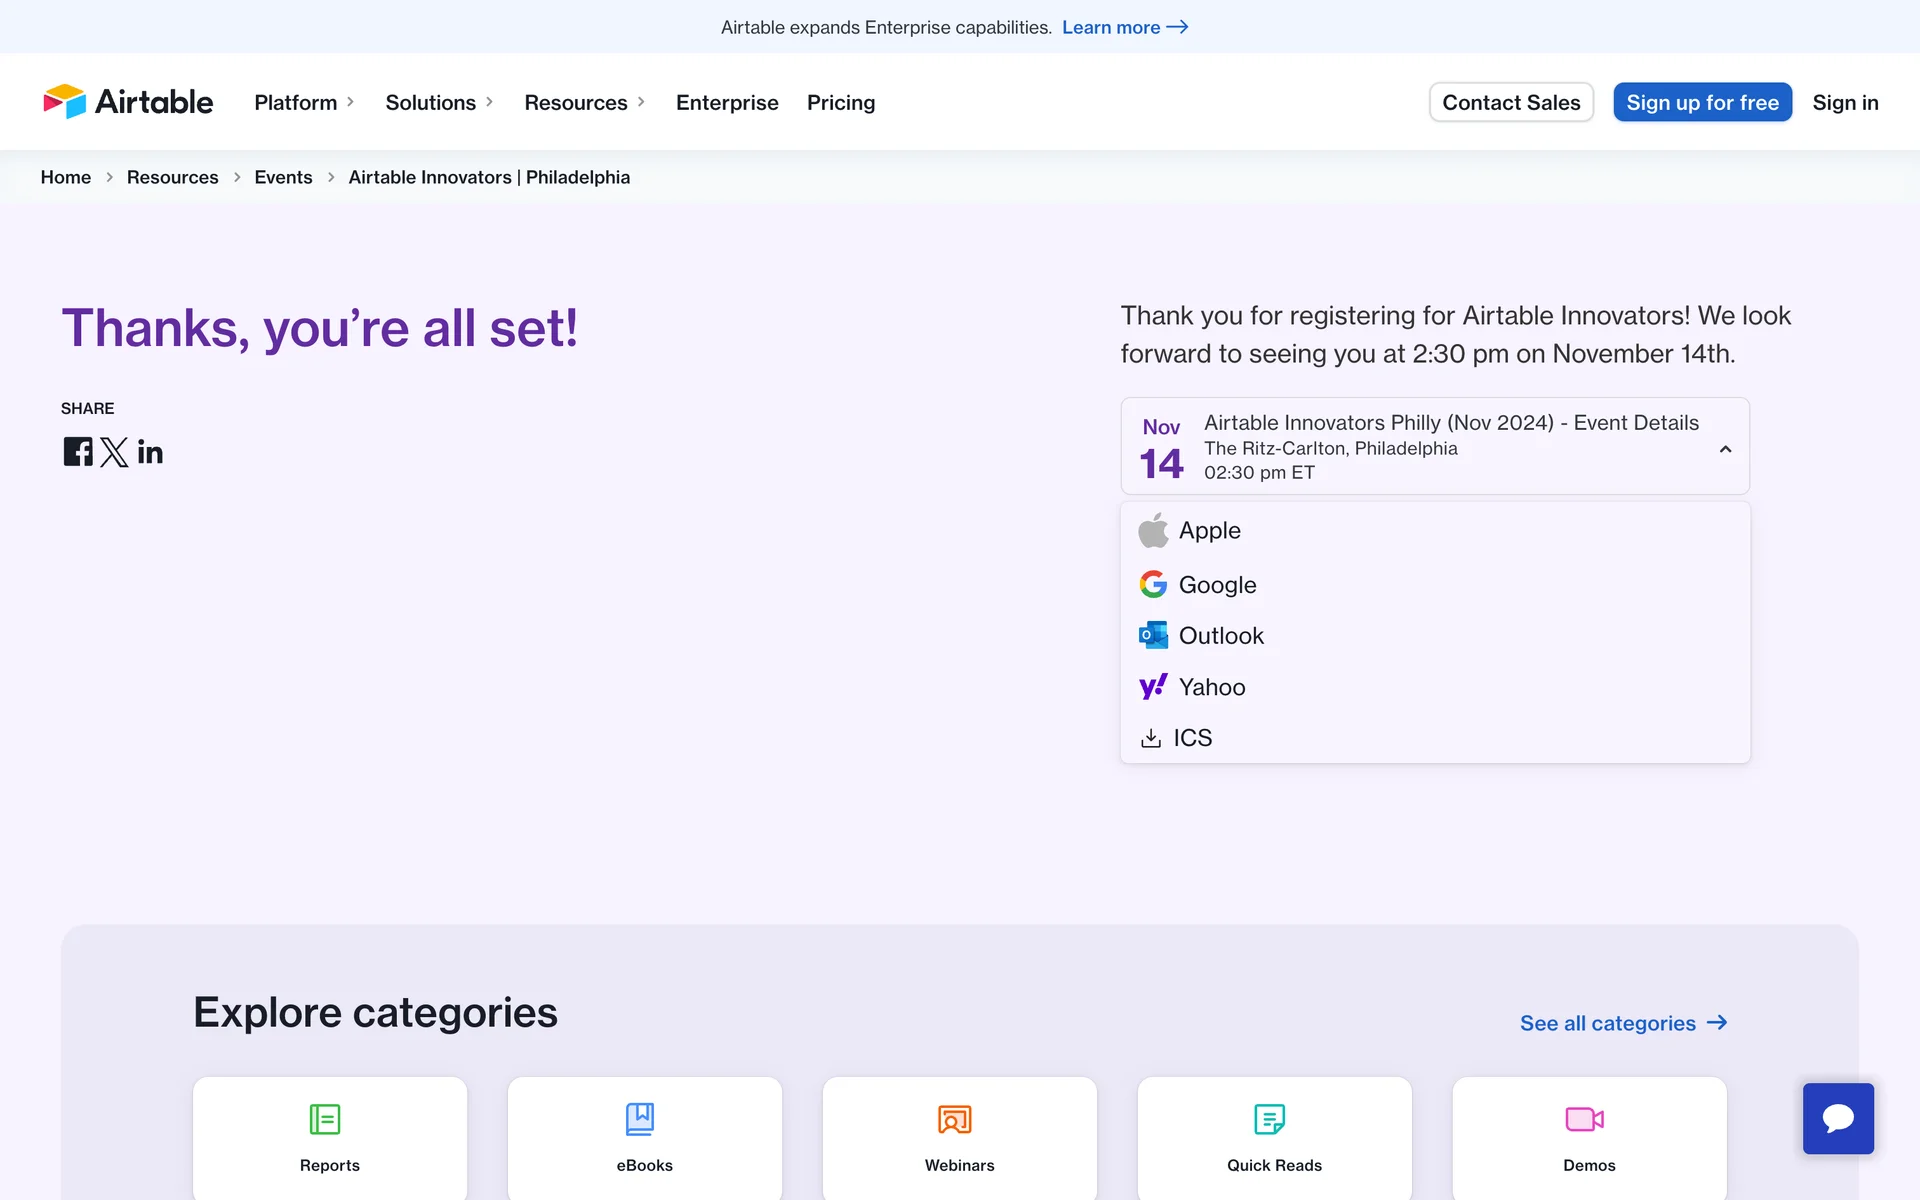Share event on Facebook icon

click(78, 452)
